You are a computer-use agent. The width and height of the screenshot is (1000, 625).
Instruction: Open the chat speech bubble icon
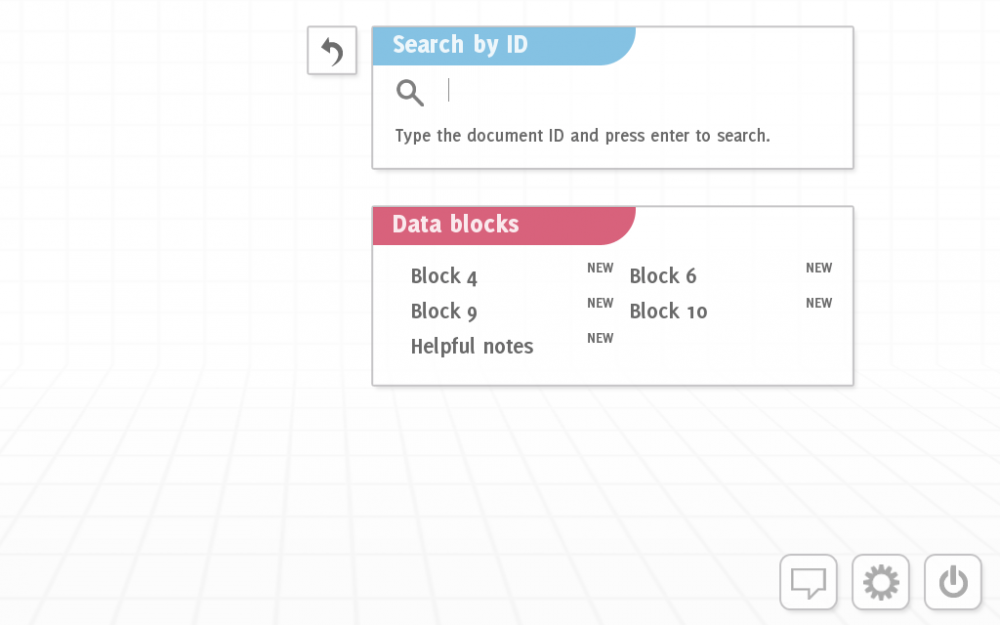point(808,582)
